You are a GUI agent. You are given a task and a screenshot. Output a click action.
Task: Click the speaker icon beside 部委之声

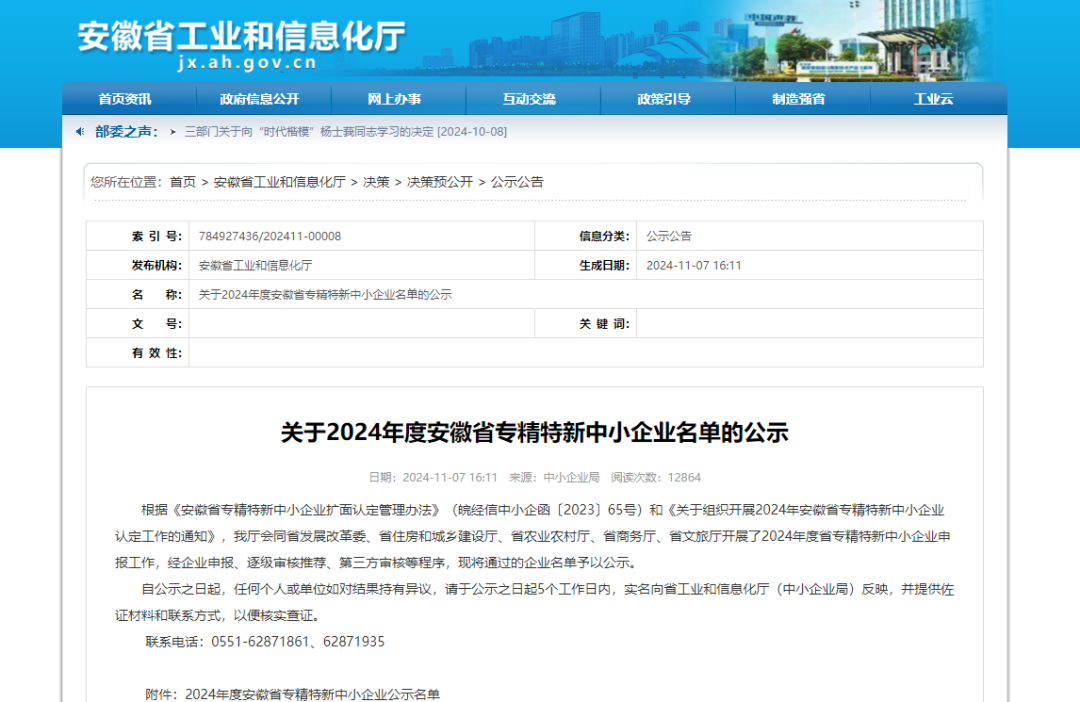pyautogui.click(x=81, y=131)
